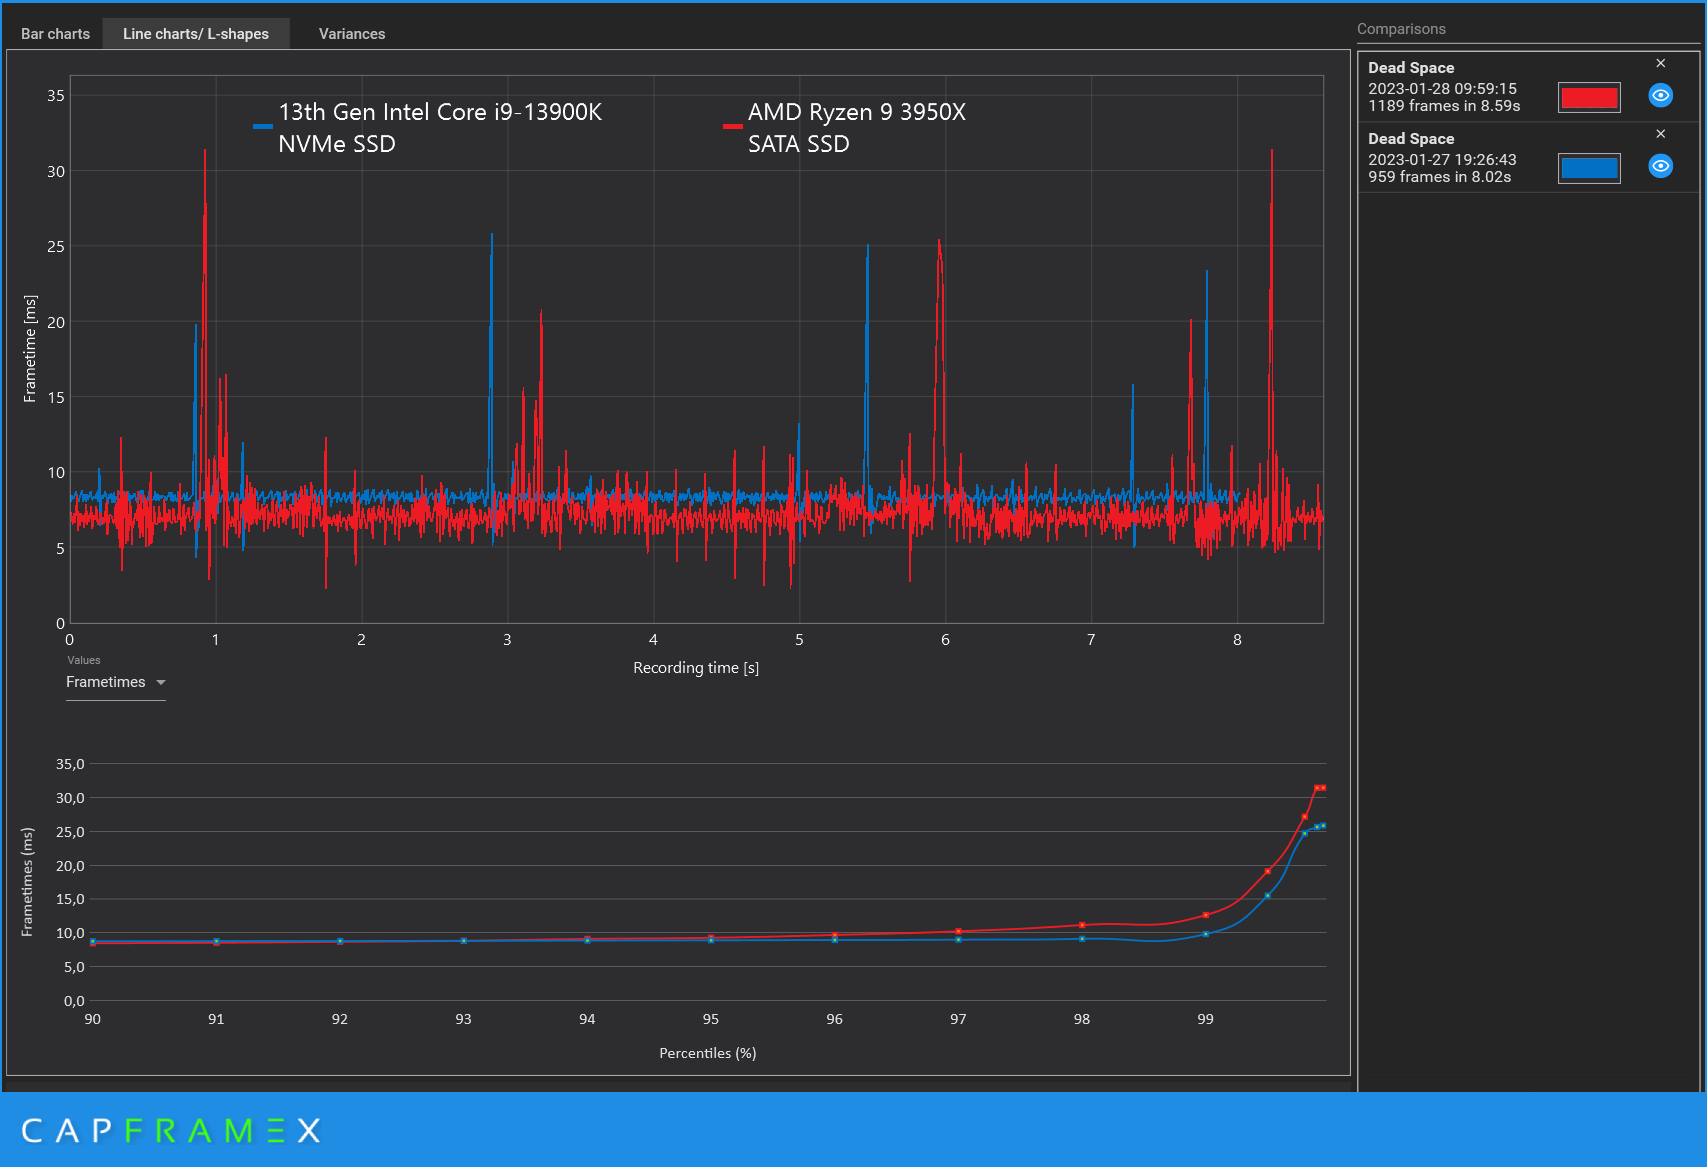Screen dimensions: 1707x1167
Task: Click '959 frames in 8.02s' text
Action: 1440,177
